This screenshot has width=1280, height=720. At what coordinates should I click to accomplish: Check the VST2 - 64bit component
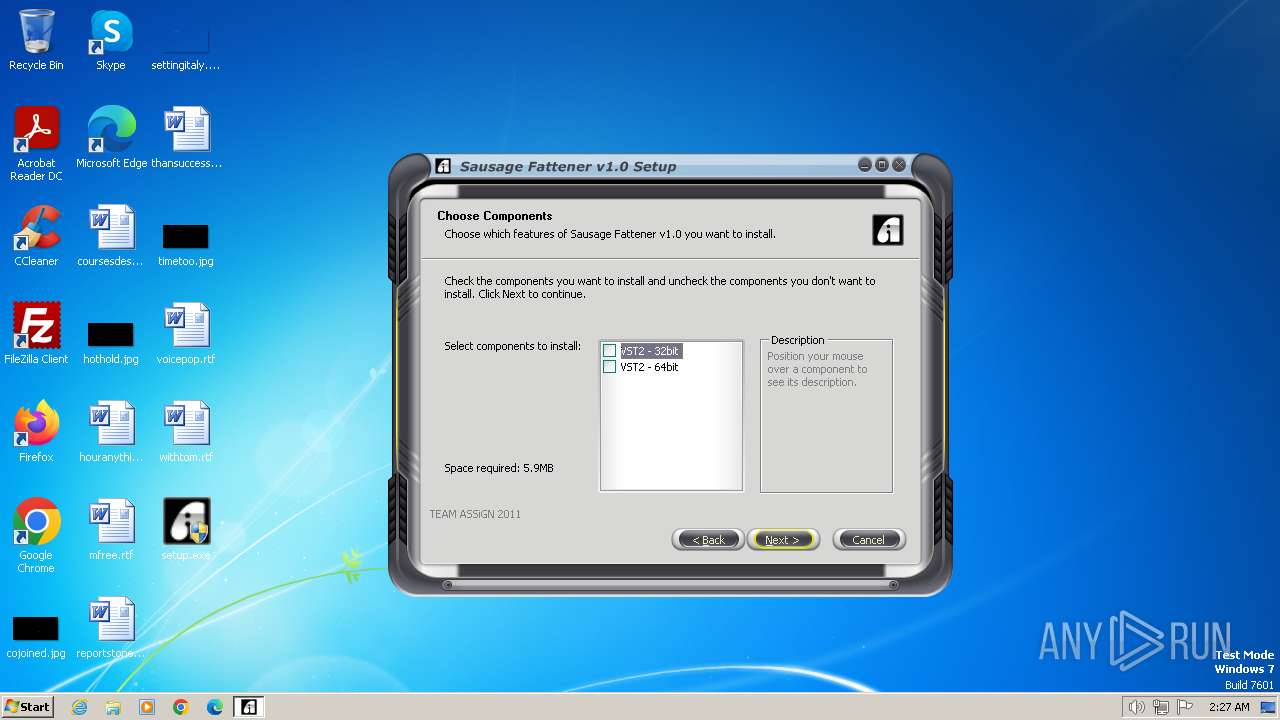610,367
